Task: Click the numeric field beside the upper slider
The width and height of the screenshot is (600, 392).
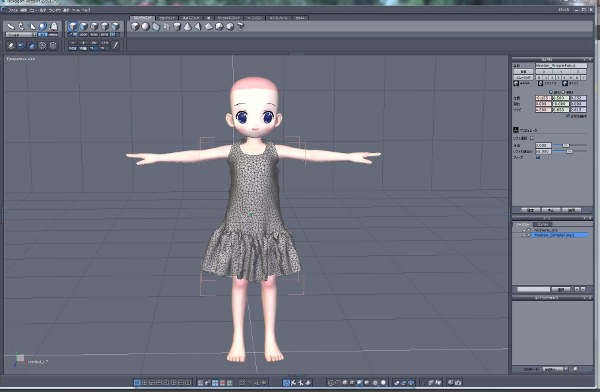Action: click(x=543, y=145)
